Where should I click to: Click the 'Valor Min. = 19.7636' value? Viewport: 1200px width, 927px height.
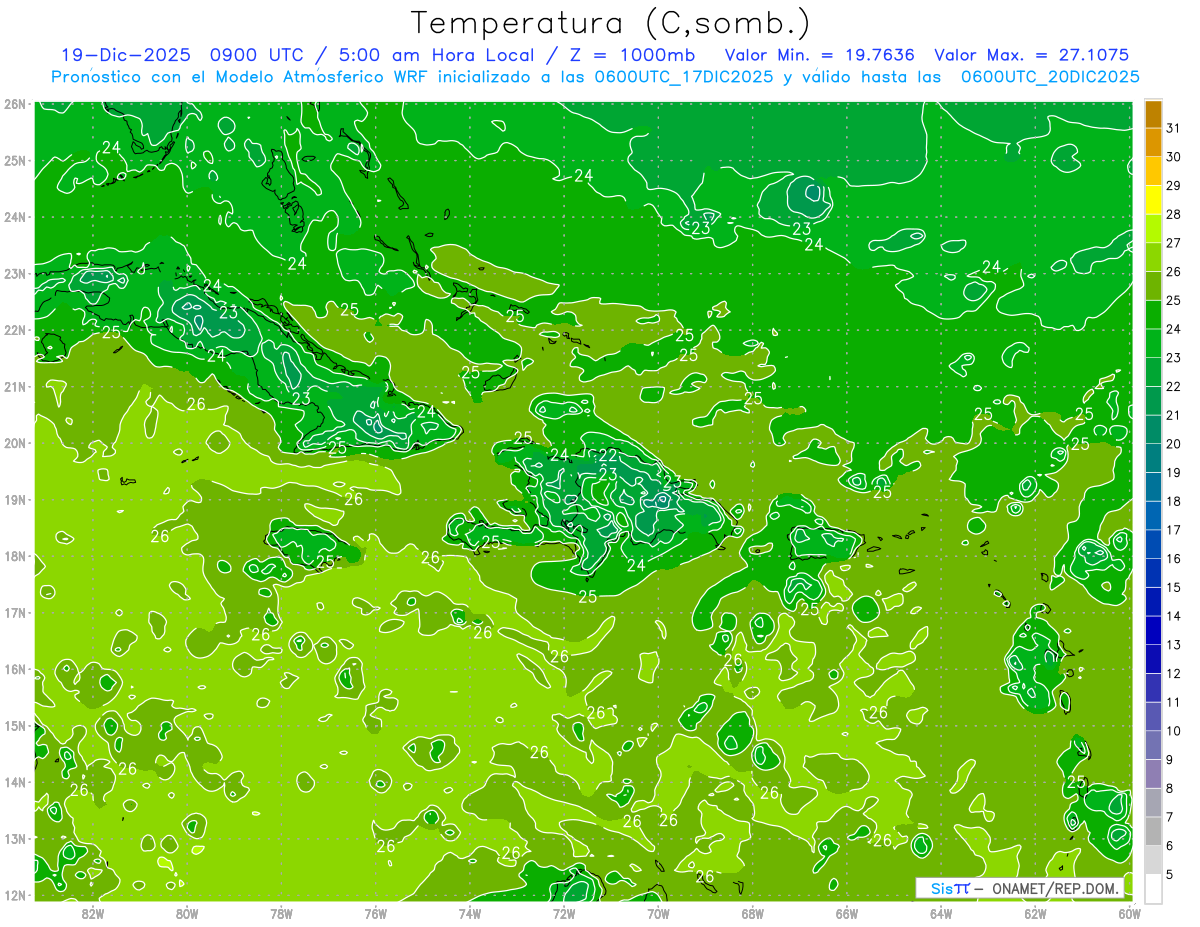821,55
